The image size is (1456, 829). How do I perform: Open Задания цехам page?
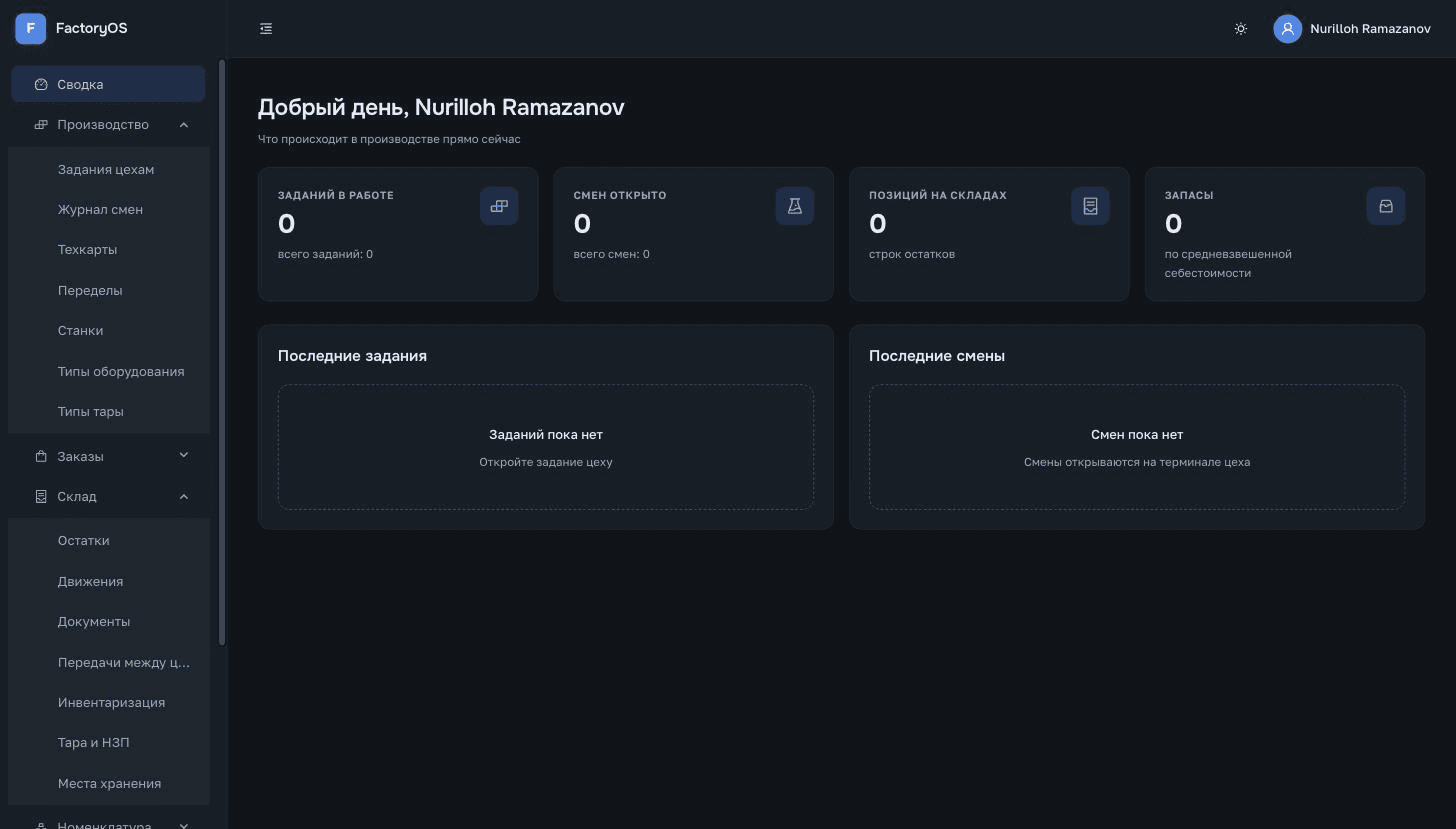click(x=108, y=169)
